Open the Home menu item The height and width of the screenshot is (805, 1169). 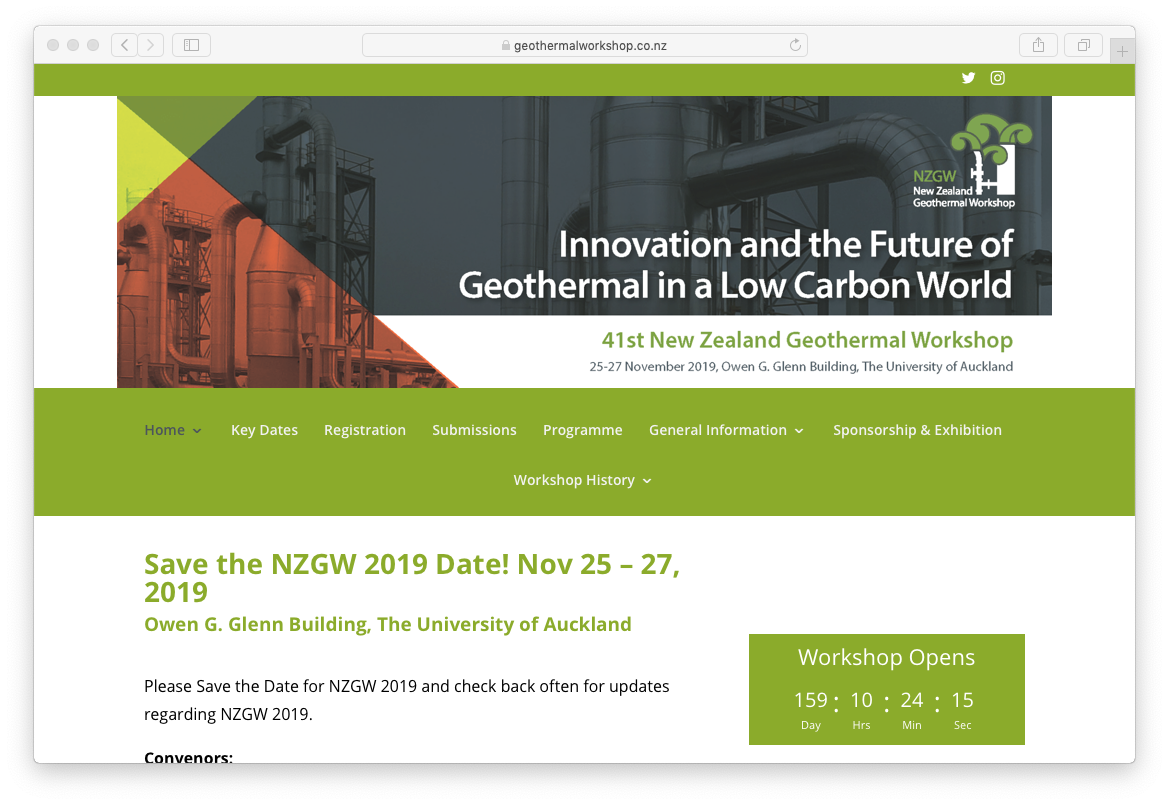pyautogui.click(x=165, y=430)
